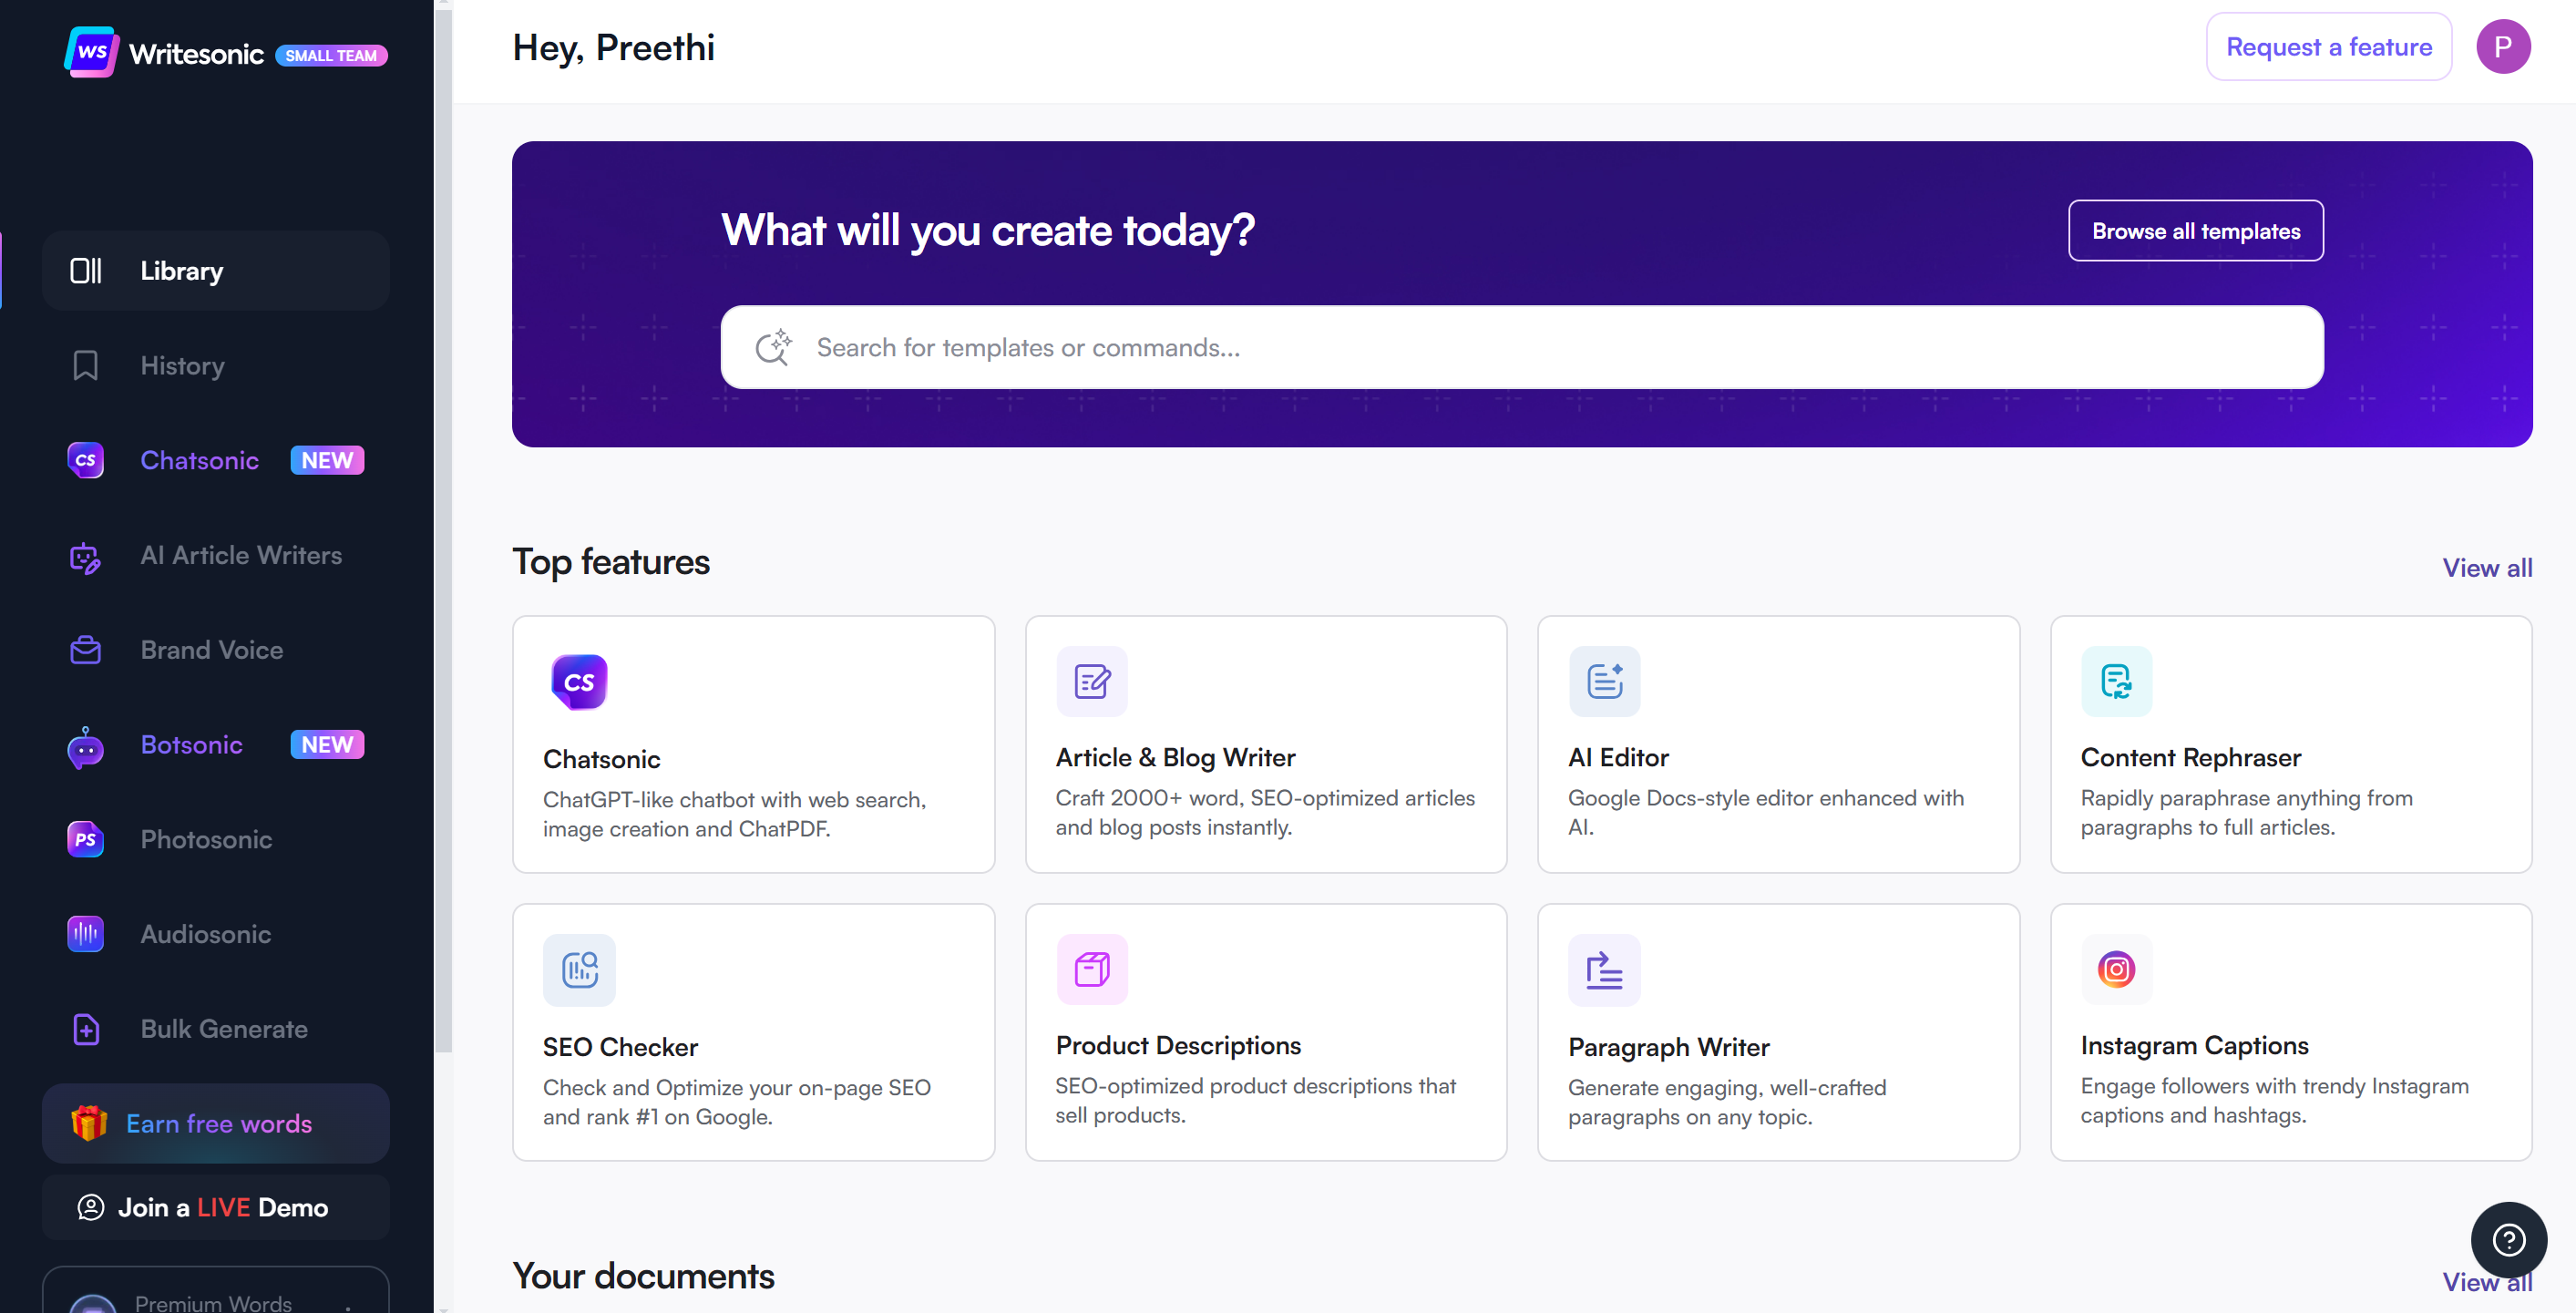Open the profile avatar P menu
Screen dimensions: 2576x1313
2502,47
